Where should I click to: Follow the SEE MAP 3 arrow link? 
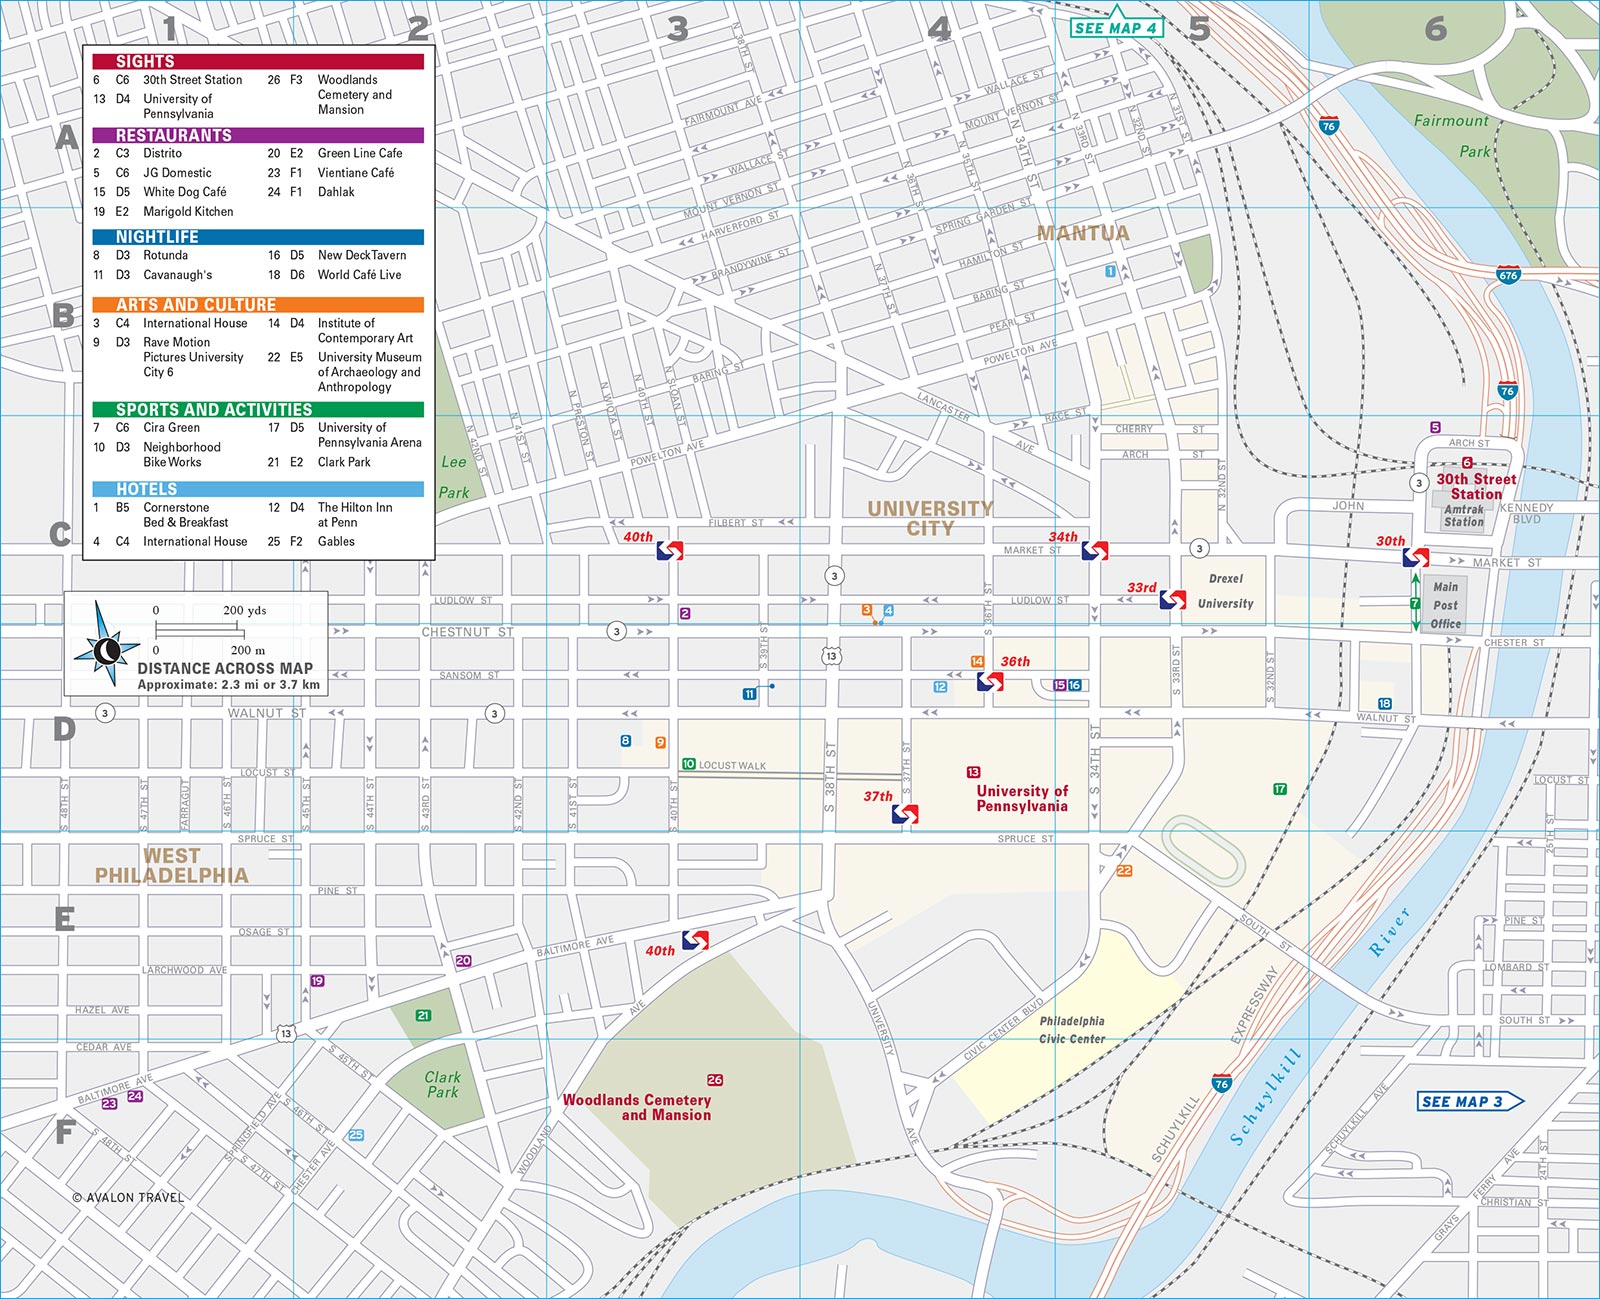(x=1470, y=1101)
